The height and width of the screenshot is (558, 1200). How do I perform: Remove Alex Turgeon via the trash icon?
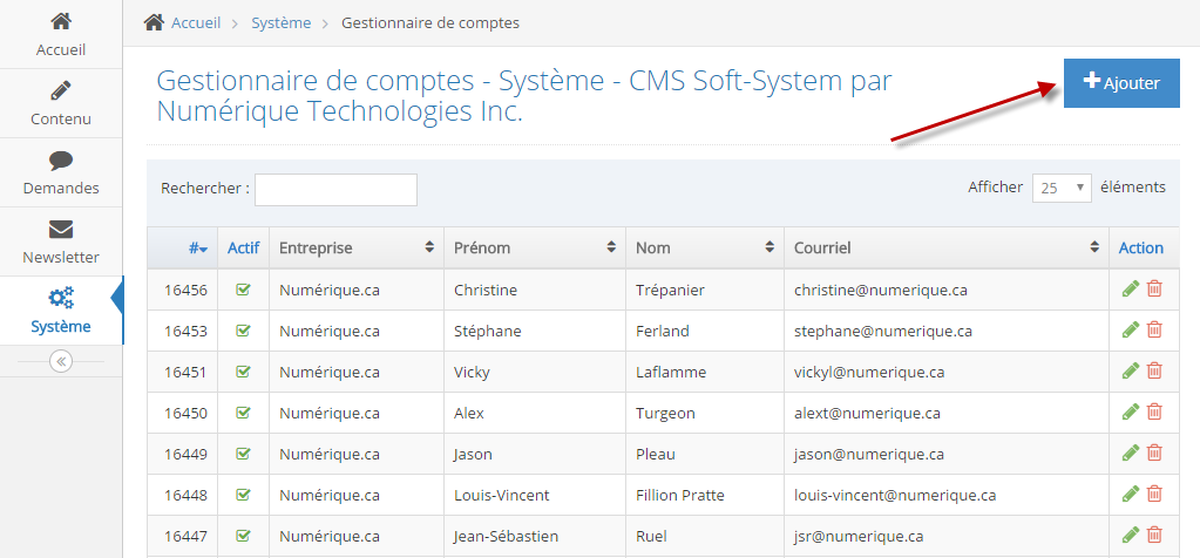click(x=1154, y=412)
